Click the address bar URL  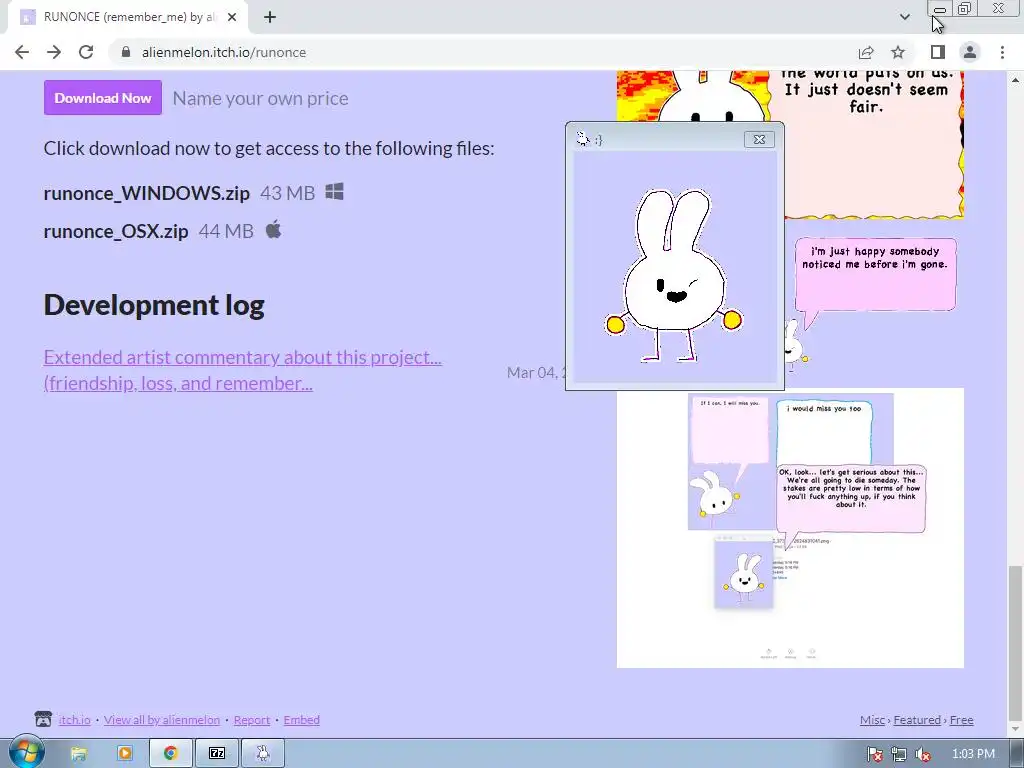224,52
